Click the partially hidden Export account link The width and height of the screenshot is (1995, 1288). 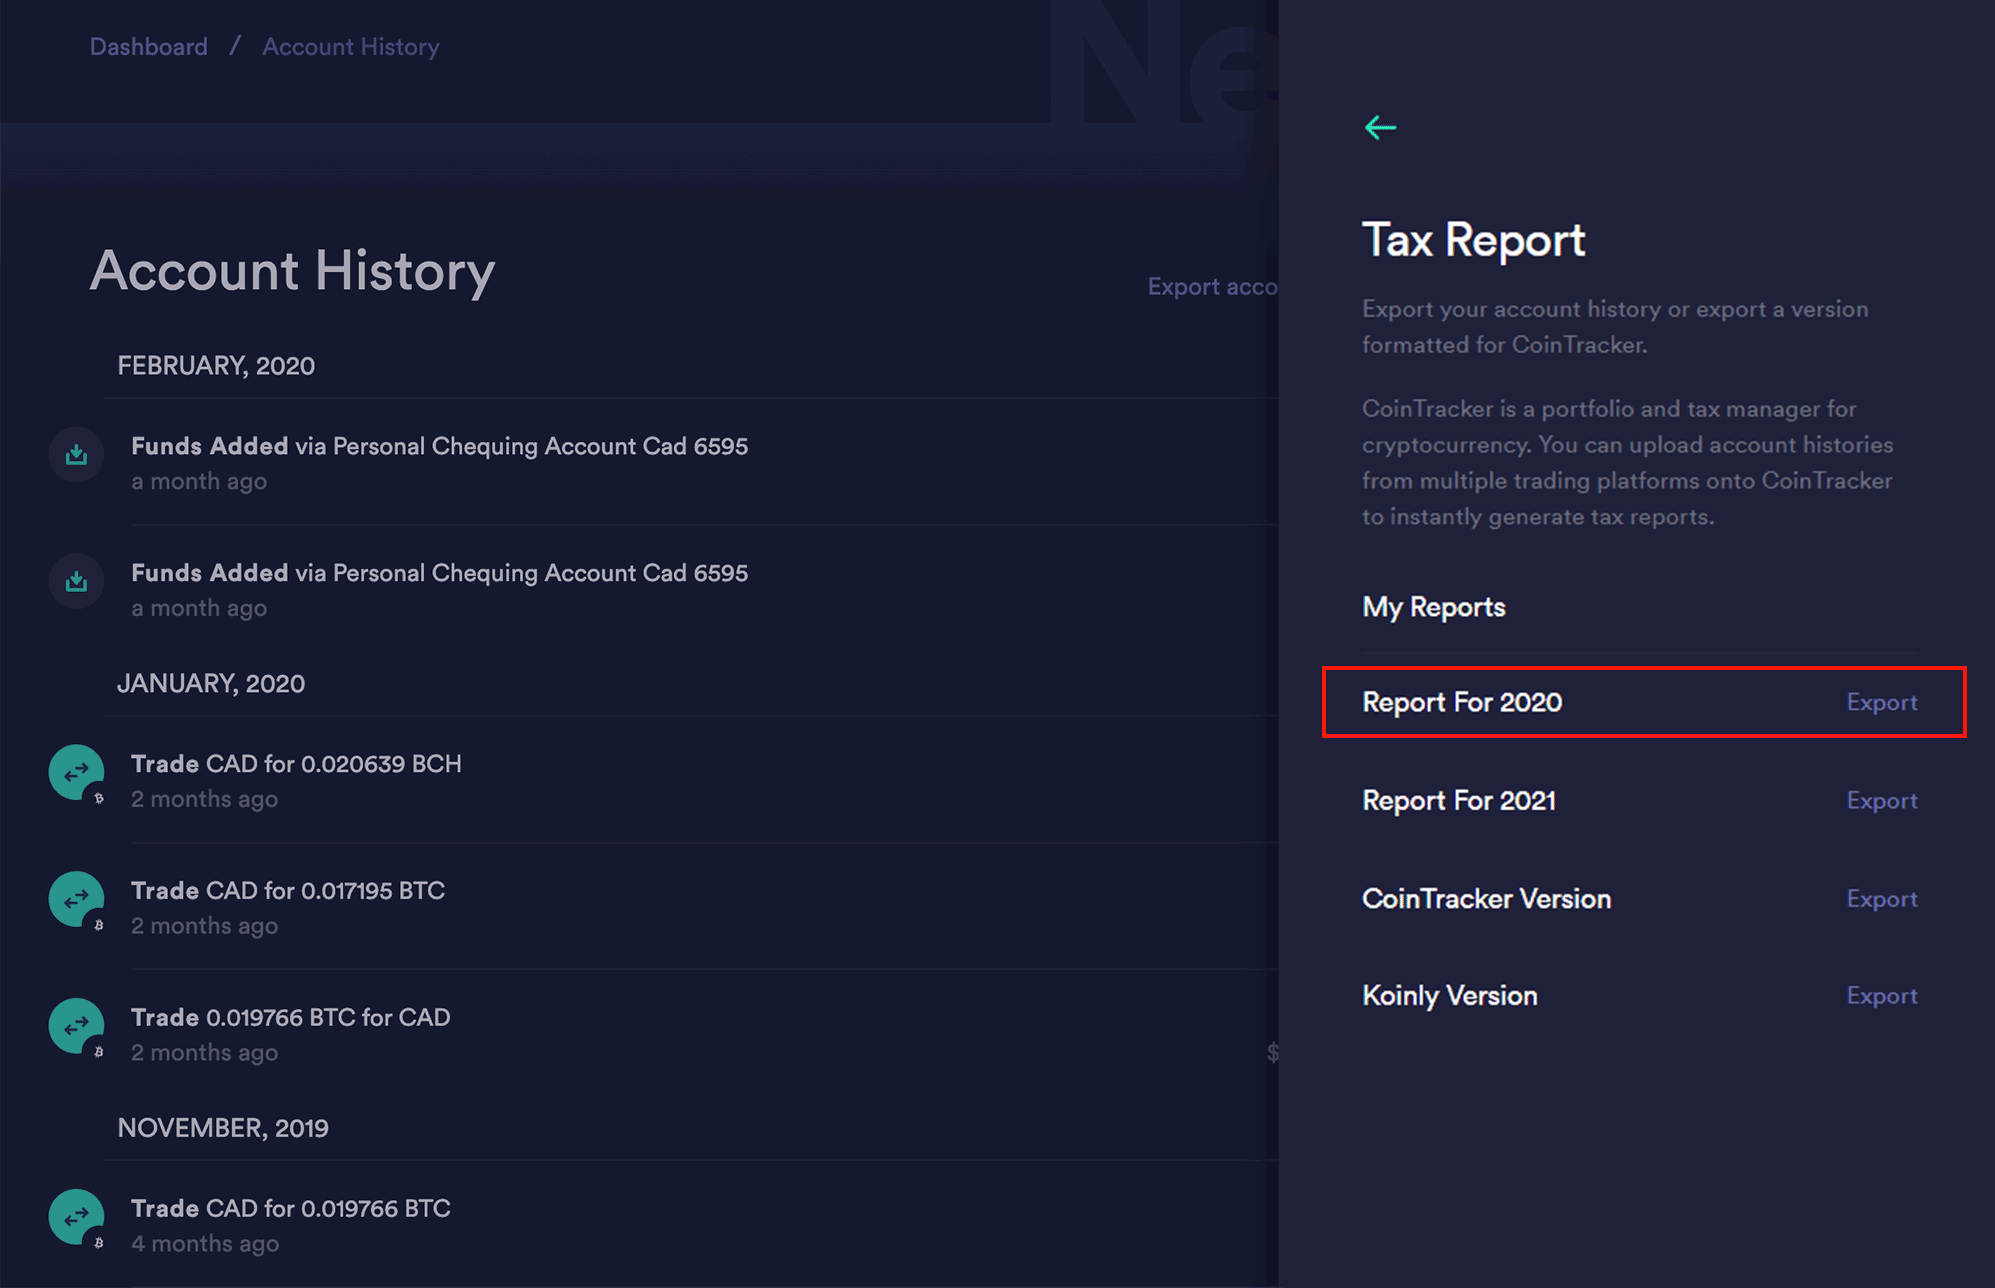click(x=1213, y=286)
